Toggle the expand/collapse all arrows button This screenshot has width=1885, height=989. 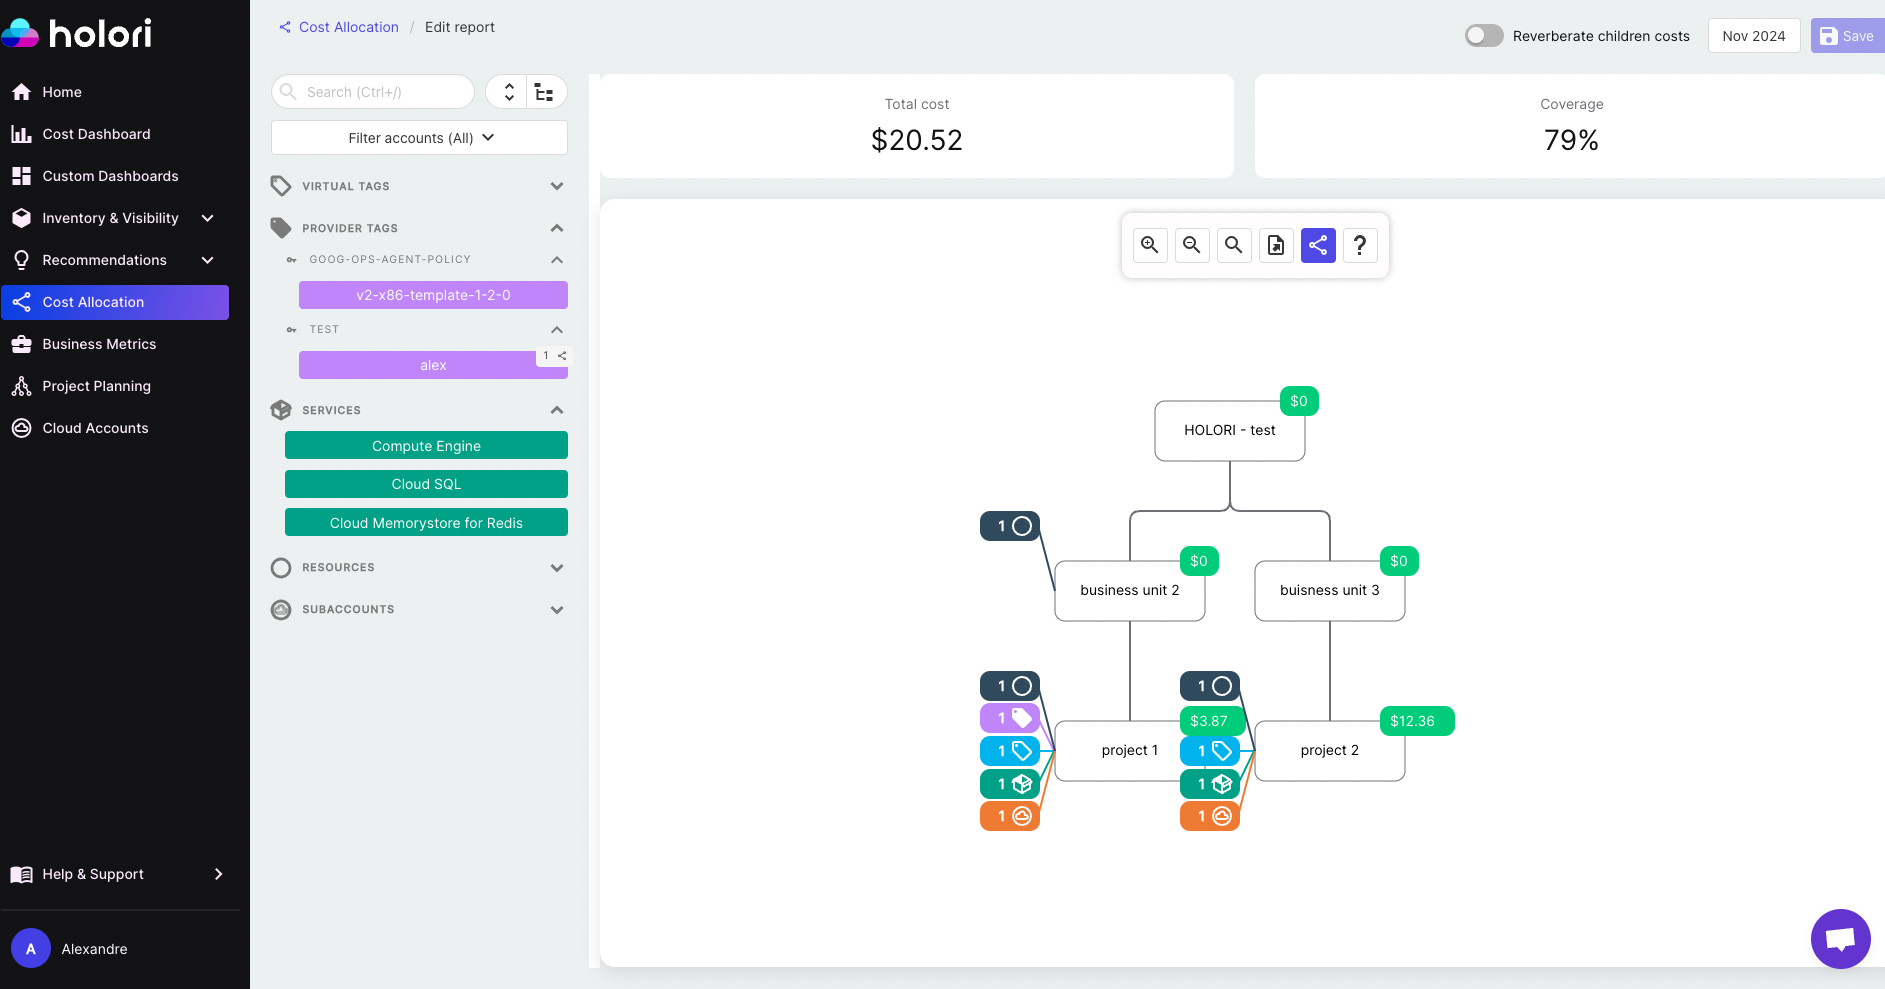[509, 92]
